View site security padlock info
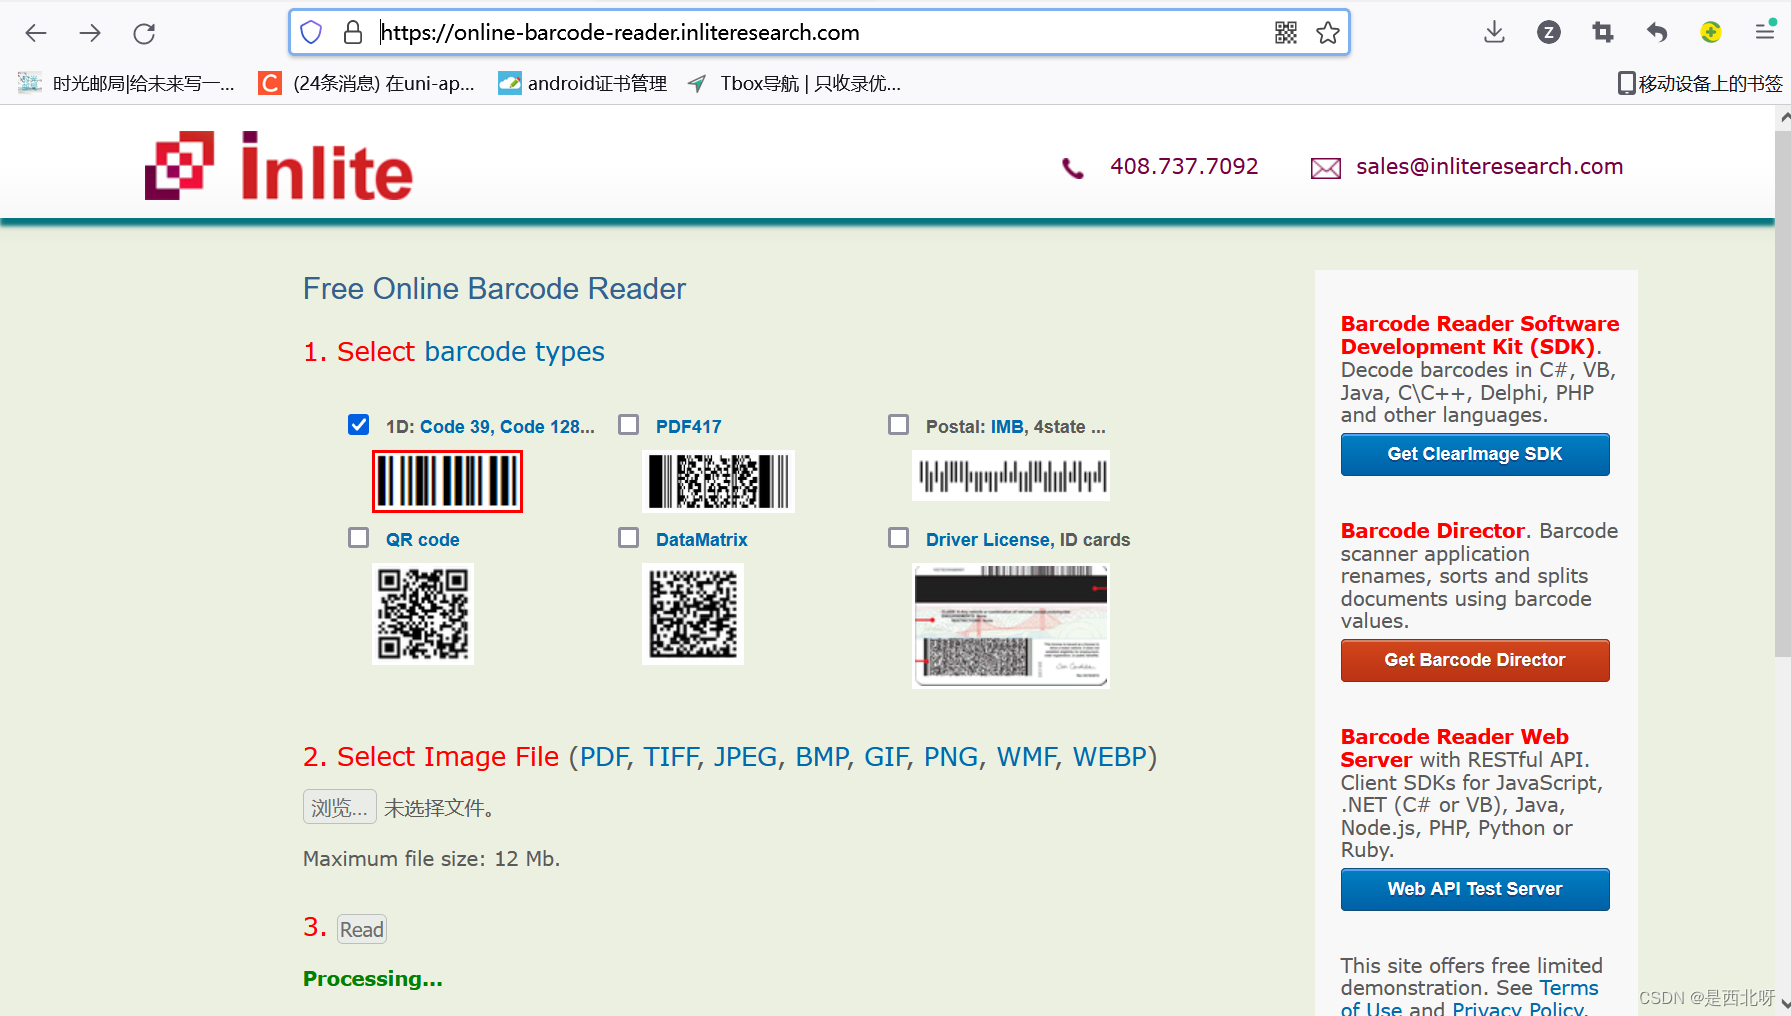 click(353, 33)
